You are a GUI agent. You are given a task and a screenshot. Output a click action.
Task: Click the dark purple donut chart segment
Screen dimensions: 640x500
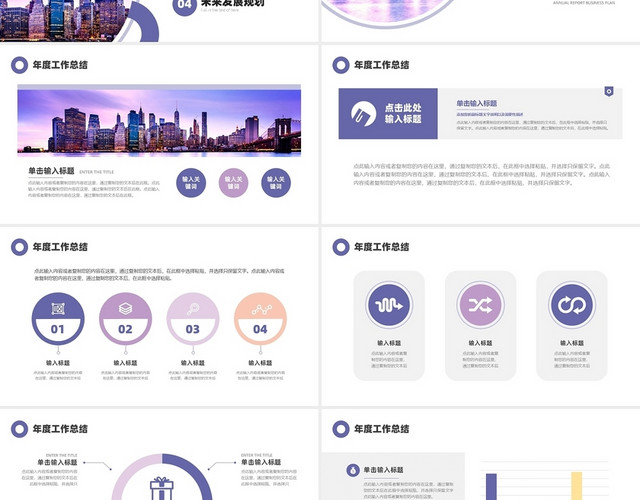[x=192, y=472]
